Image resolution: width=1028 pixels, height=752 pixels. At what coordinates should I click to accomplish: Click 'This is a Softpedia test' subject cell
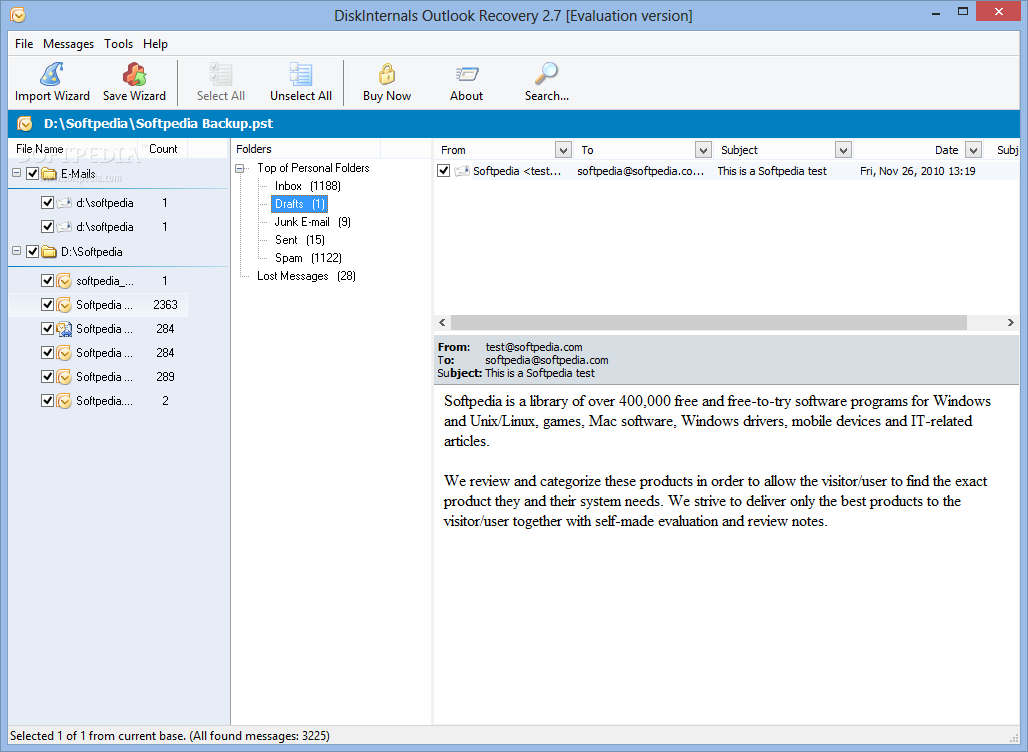772,171
